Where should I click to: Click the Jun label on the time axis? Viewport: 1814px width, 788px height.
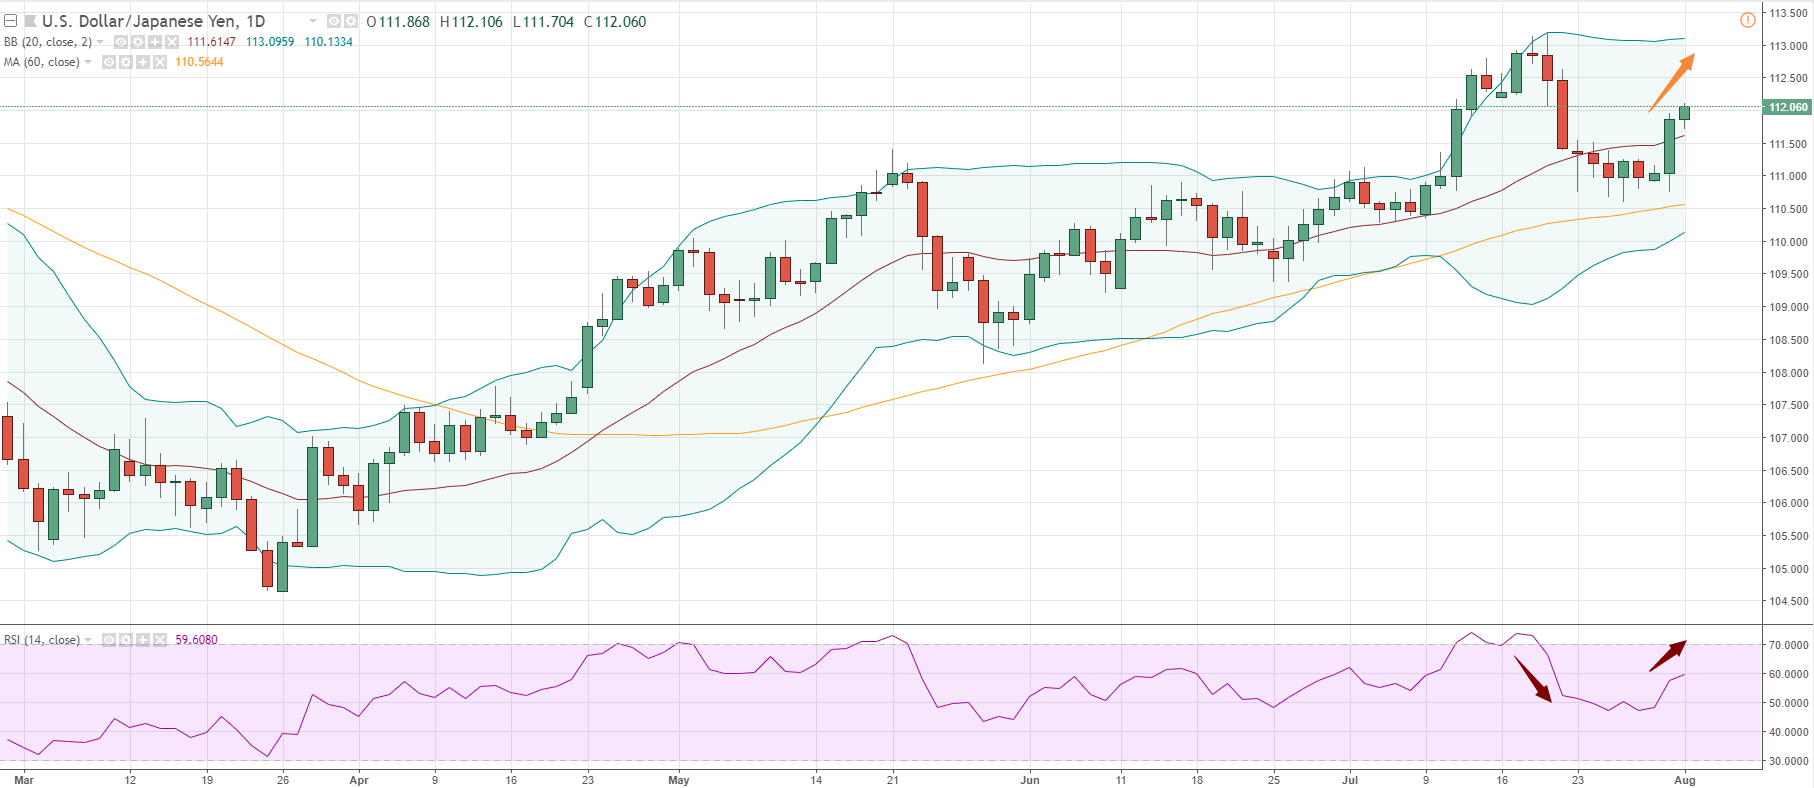click(1030, 780)
